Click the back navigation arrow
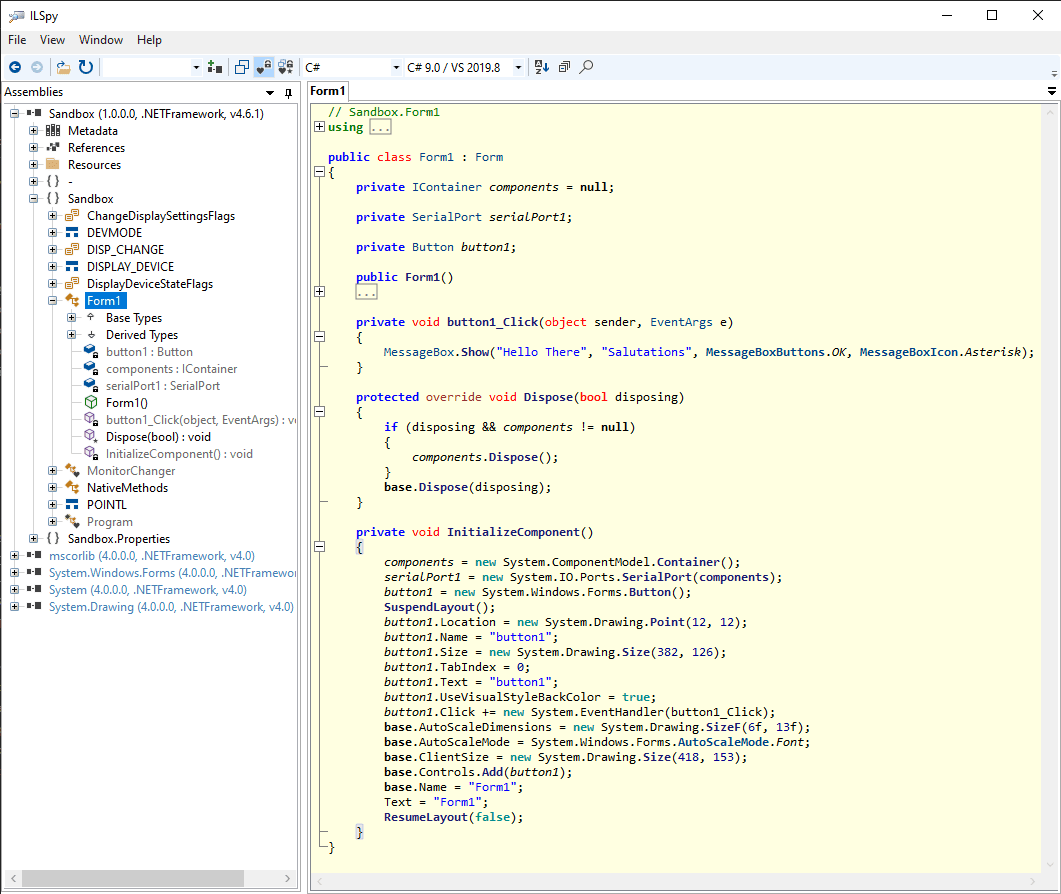 (16, 67)
